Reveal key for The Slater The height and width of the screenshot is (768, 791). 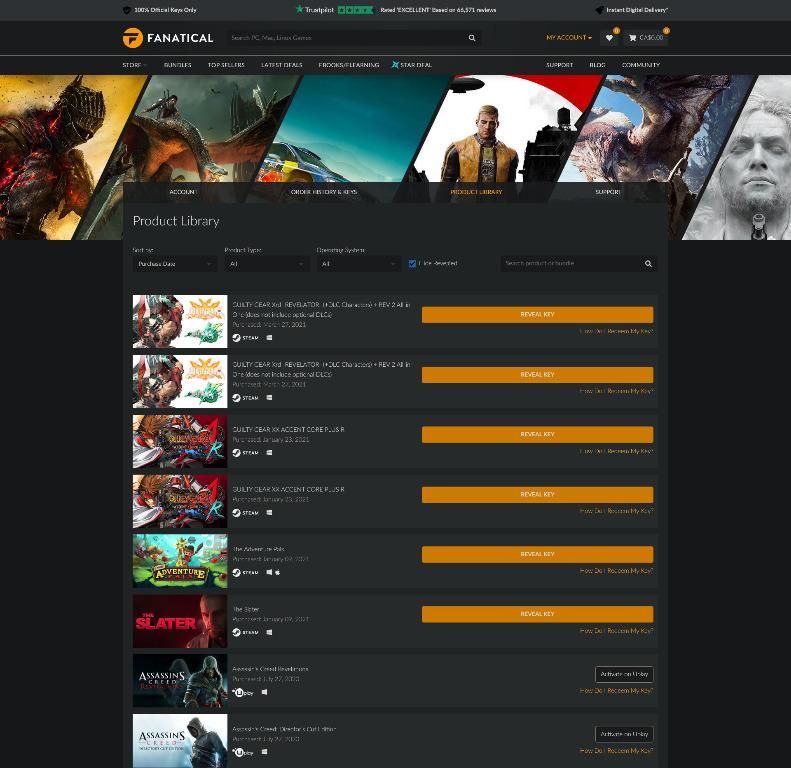click(x=537, y=614)
